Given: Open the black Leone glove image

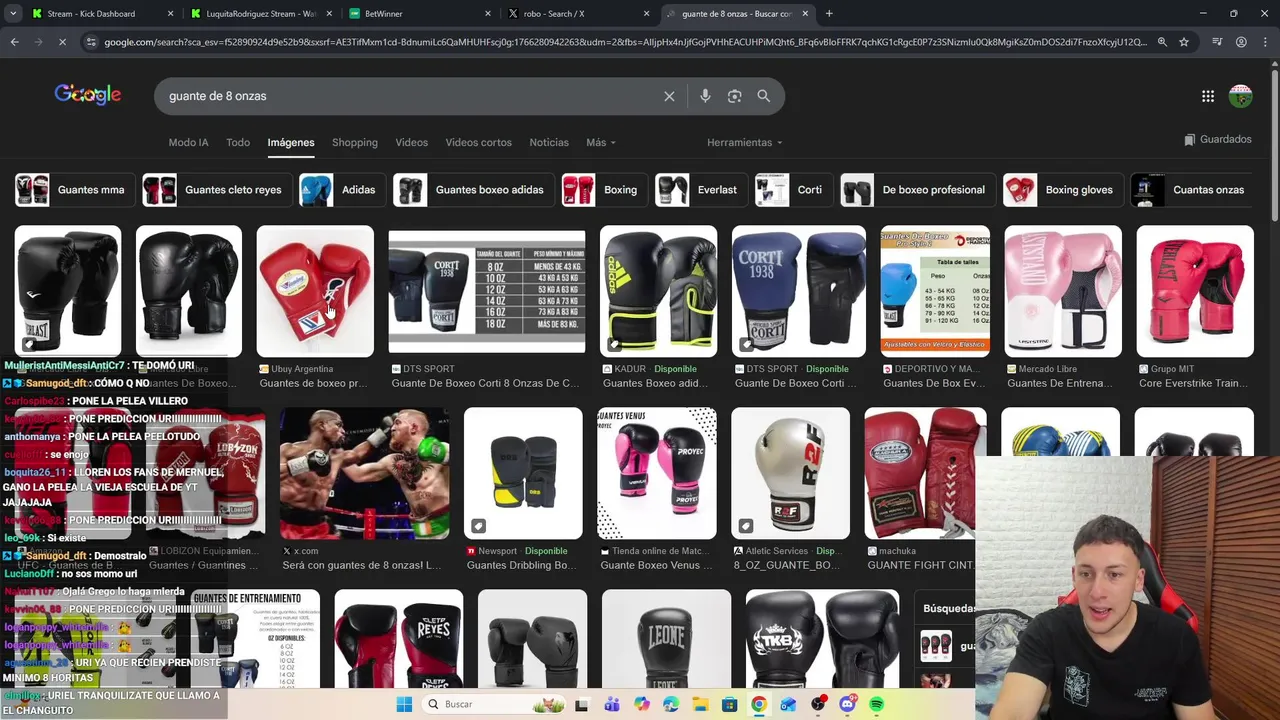Looking at the screenshot, I should [666, 639].
